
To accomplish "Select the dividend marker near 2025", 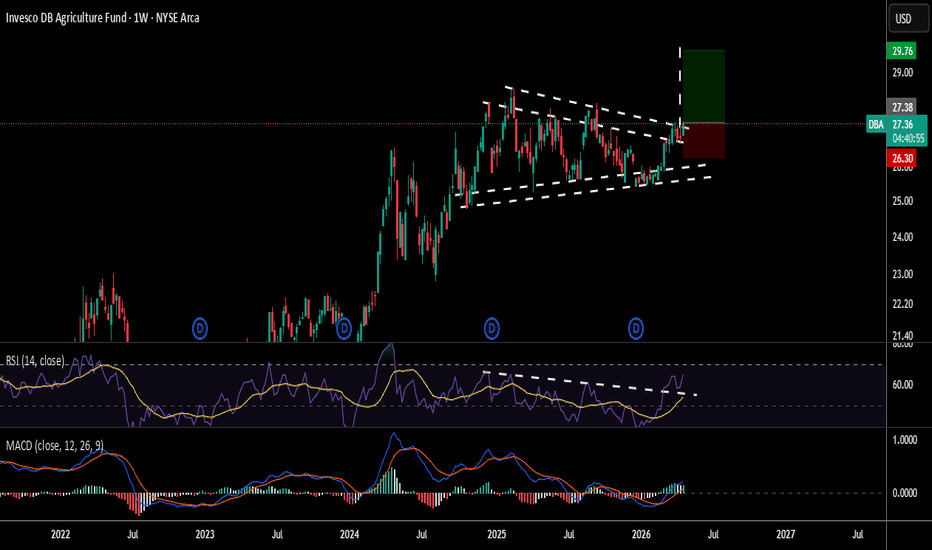I will pyautogui.click(x=492, y=327).
